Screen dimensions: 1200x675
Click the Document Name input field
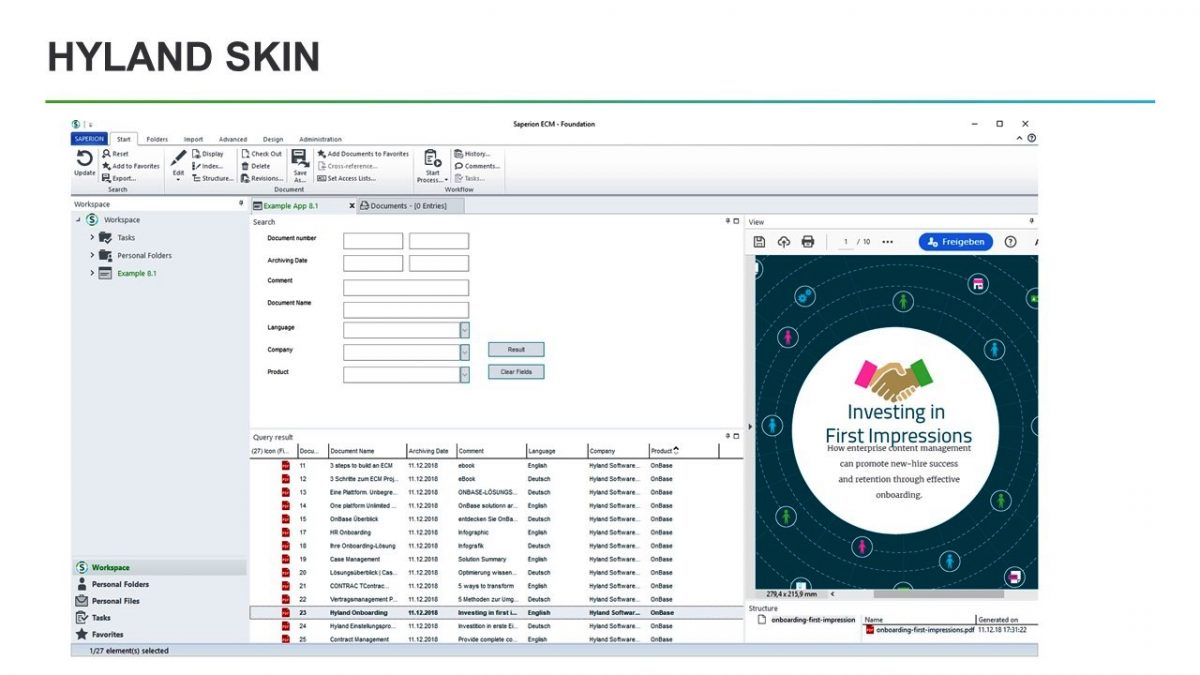tap(405, 310)
